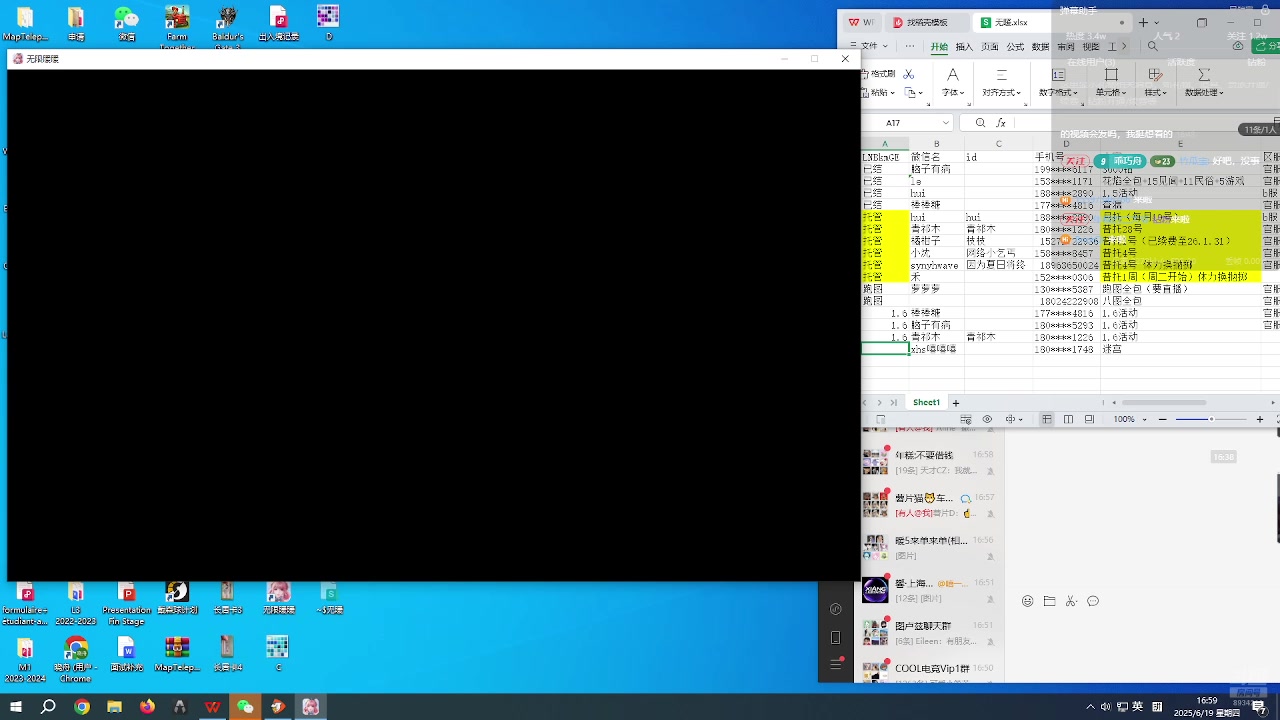The image size is (1280, 720).
Task: Open Chrome from the taskbar
Action: [82, 707]
